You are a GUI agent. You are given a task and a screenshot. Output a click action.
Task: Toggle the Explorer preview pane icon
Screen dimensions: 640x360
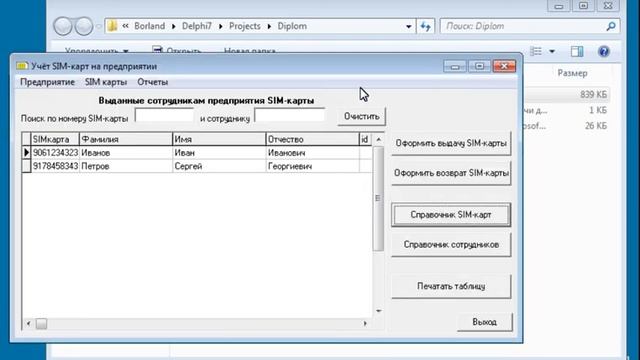(577, 51)
